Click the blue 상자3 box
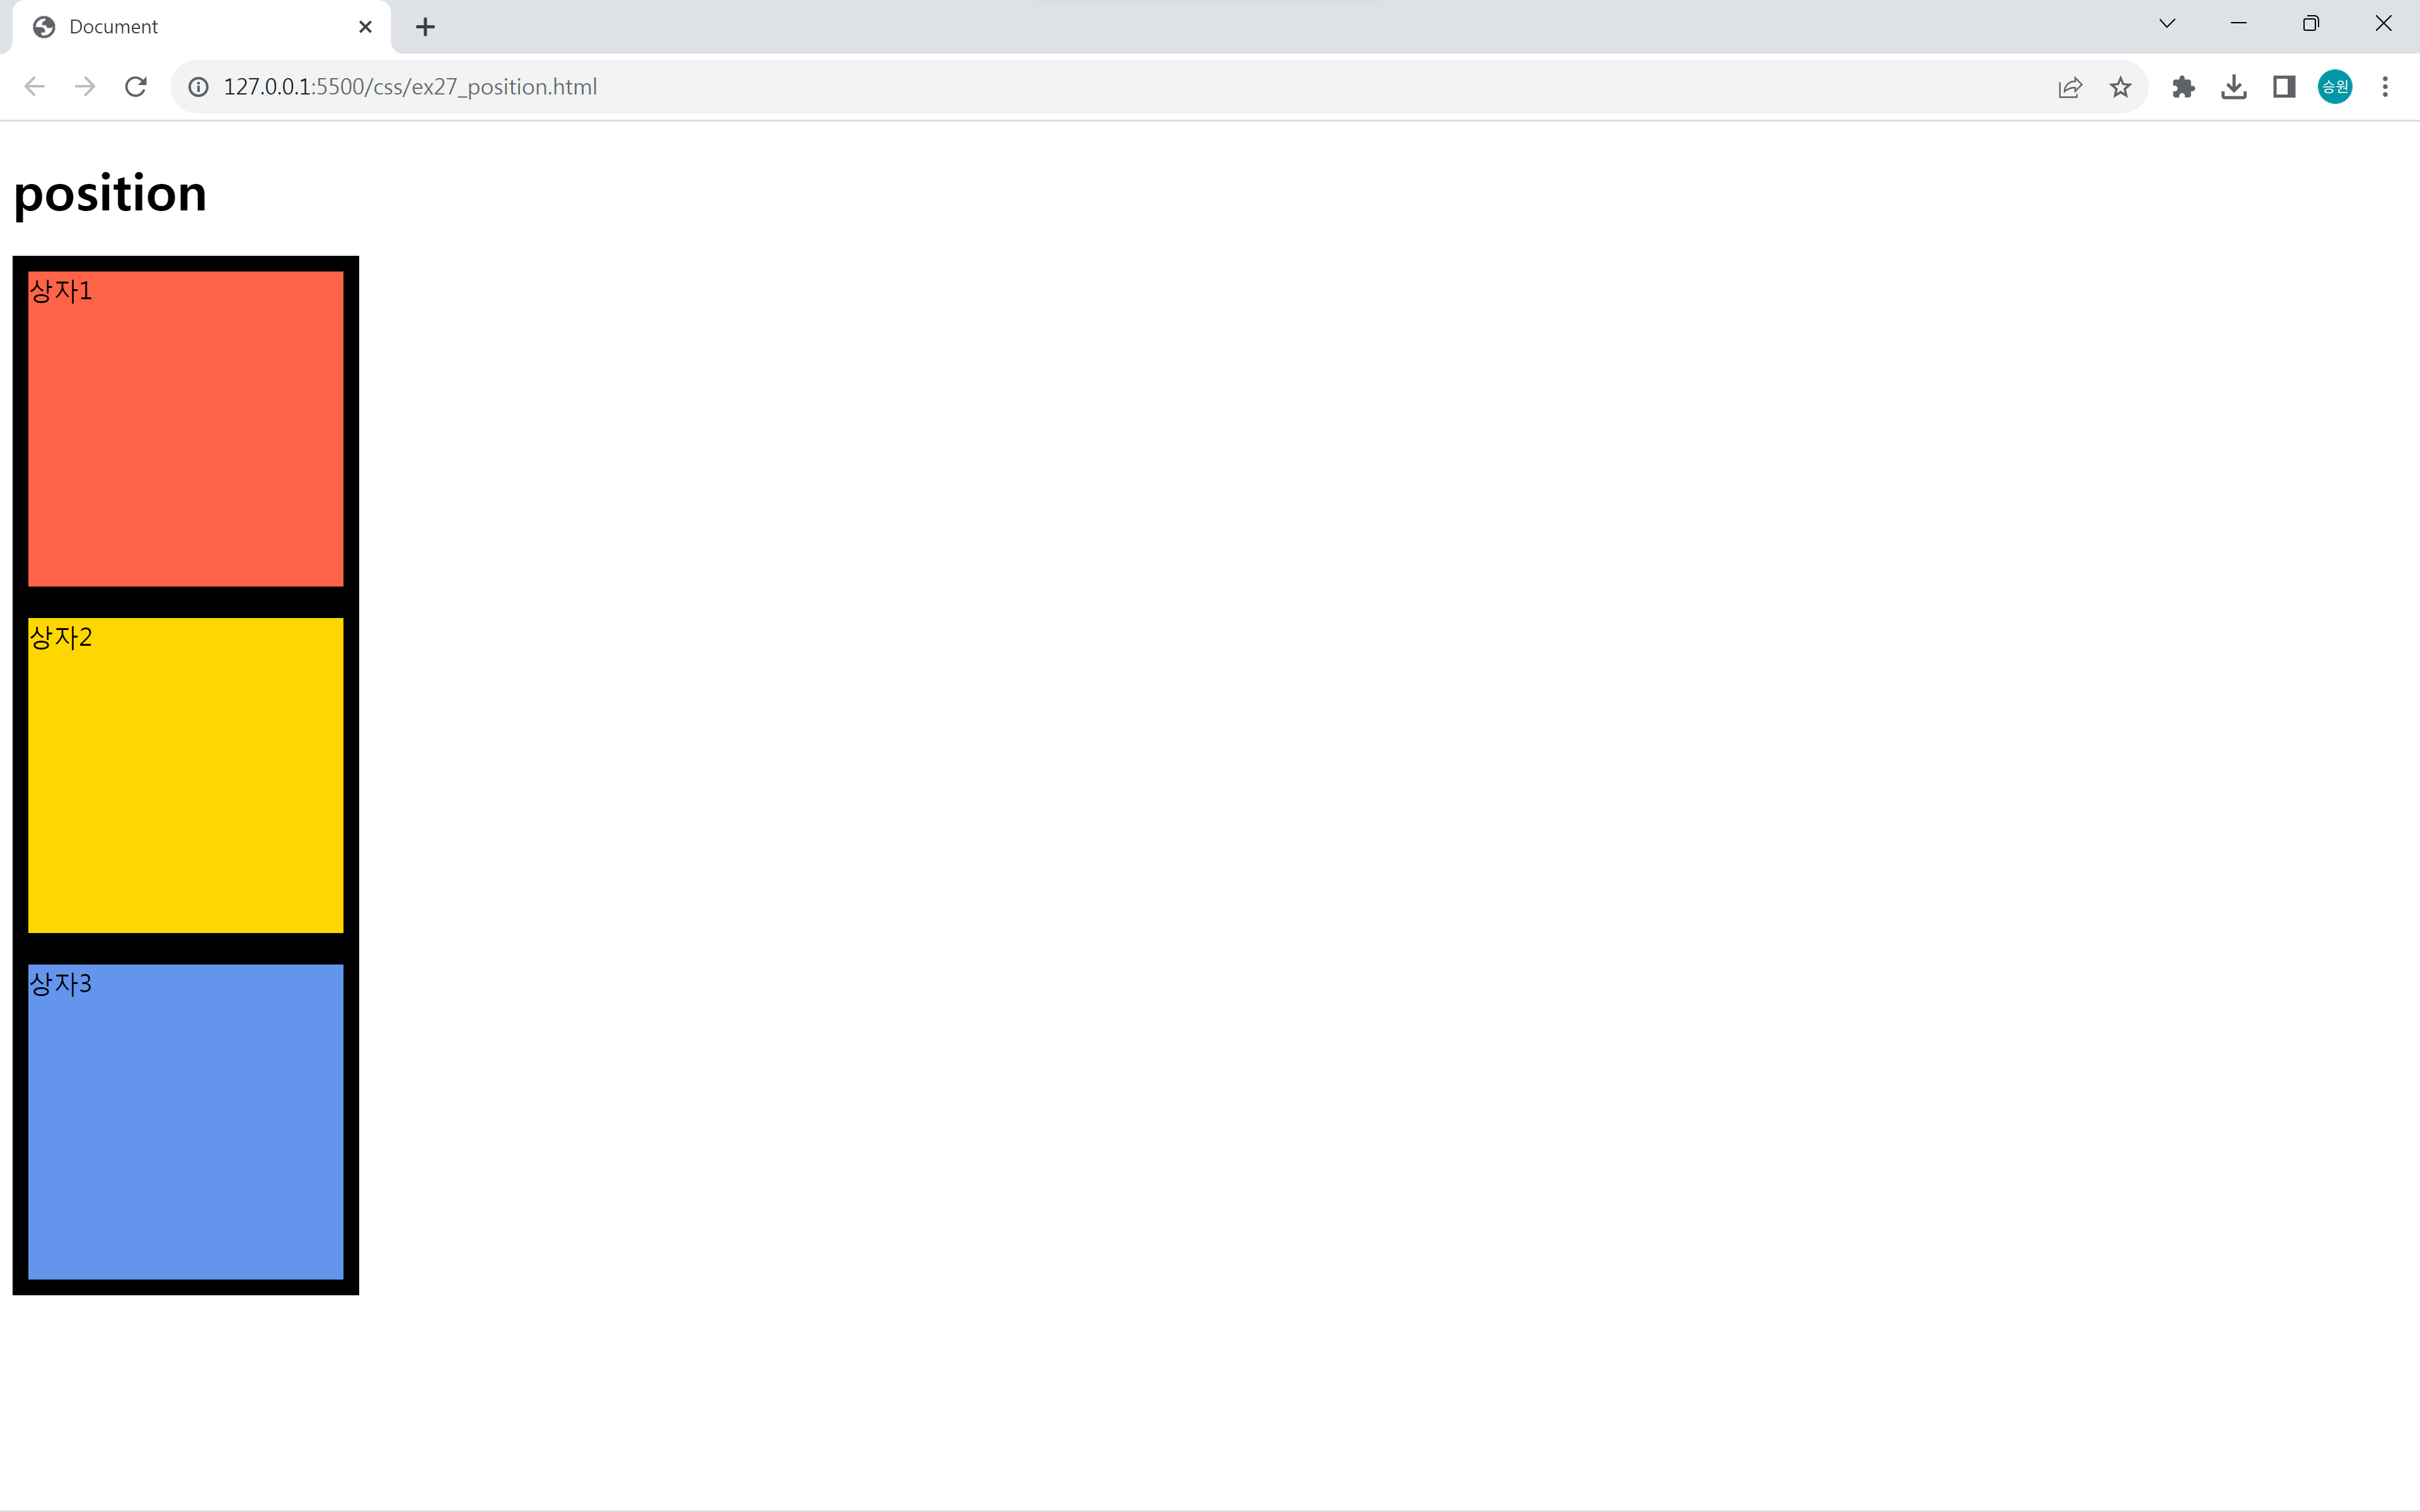This screenshot has width=2420, height=1512. pyautogui.click(x=186, y=1122)
